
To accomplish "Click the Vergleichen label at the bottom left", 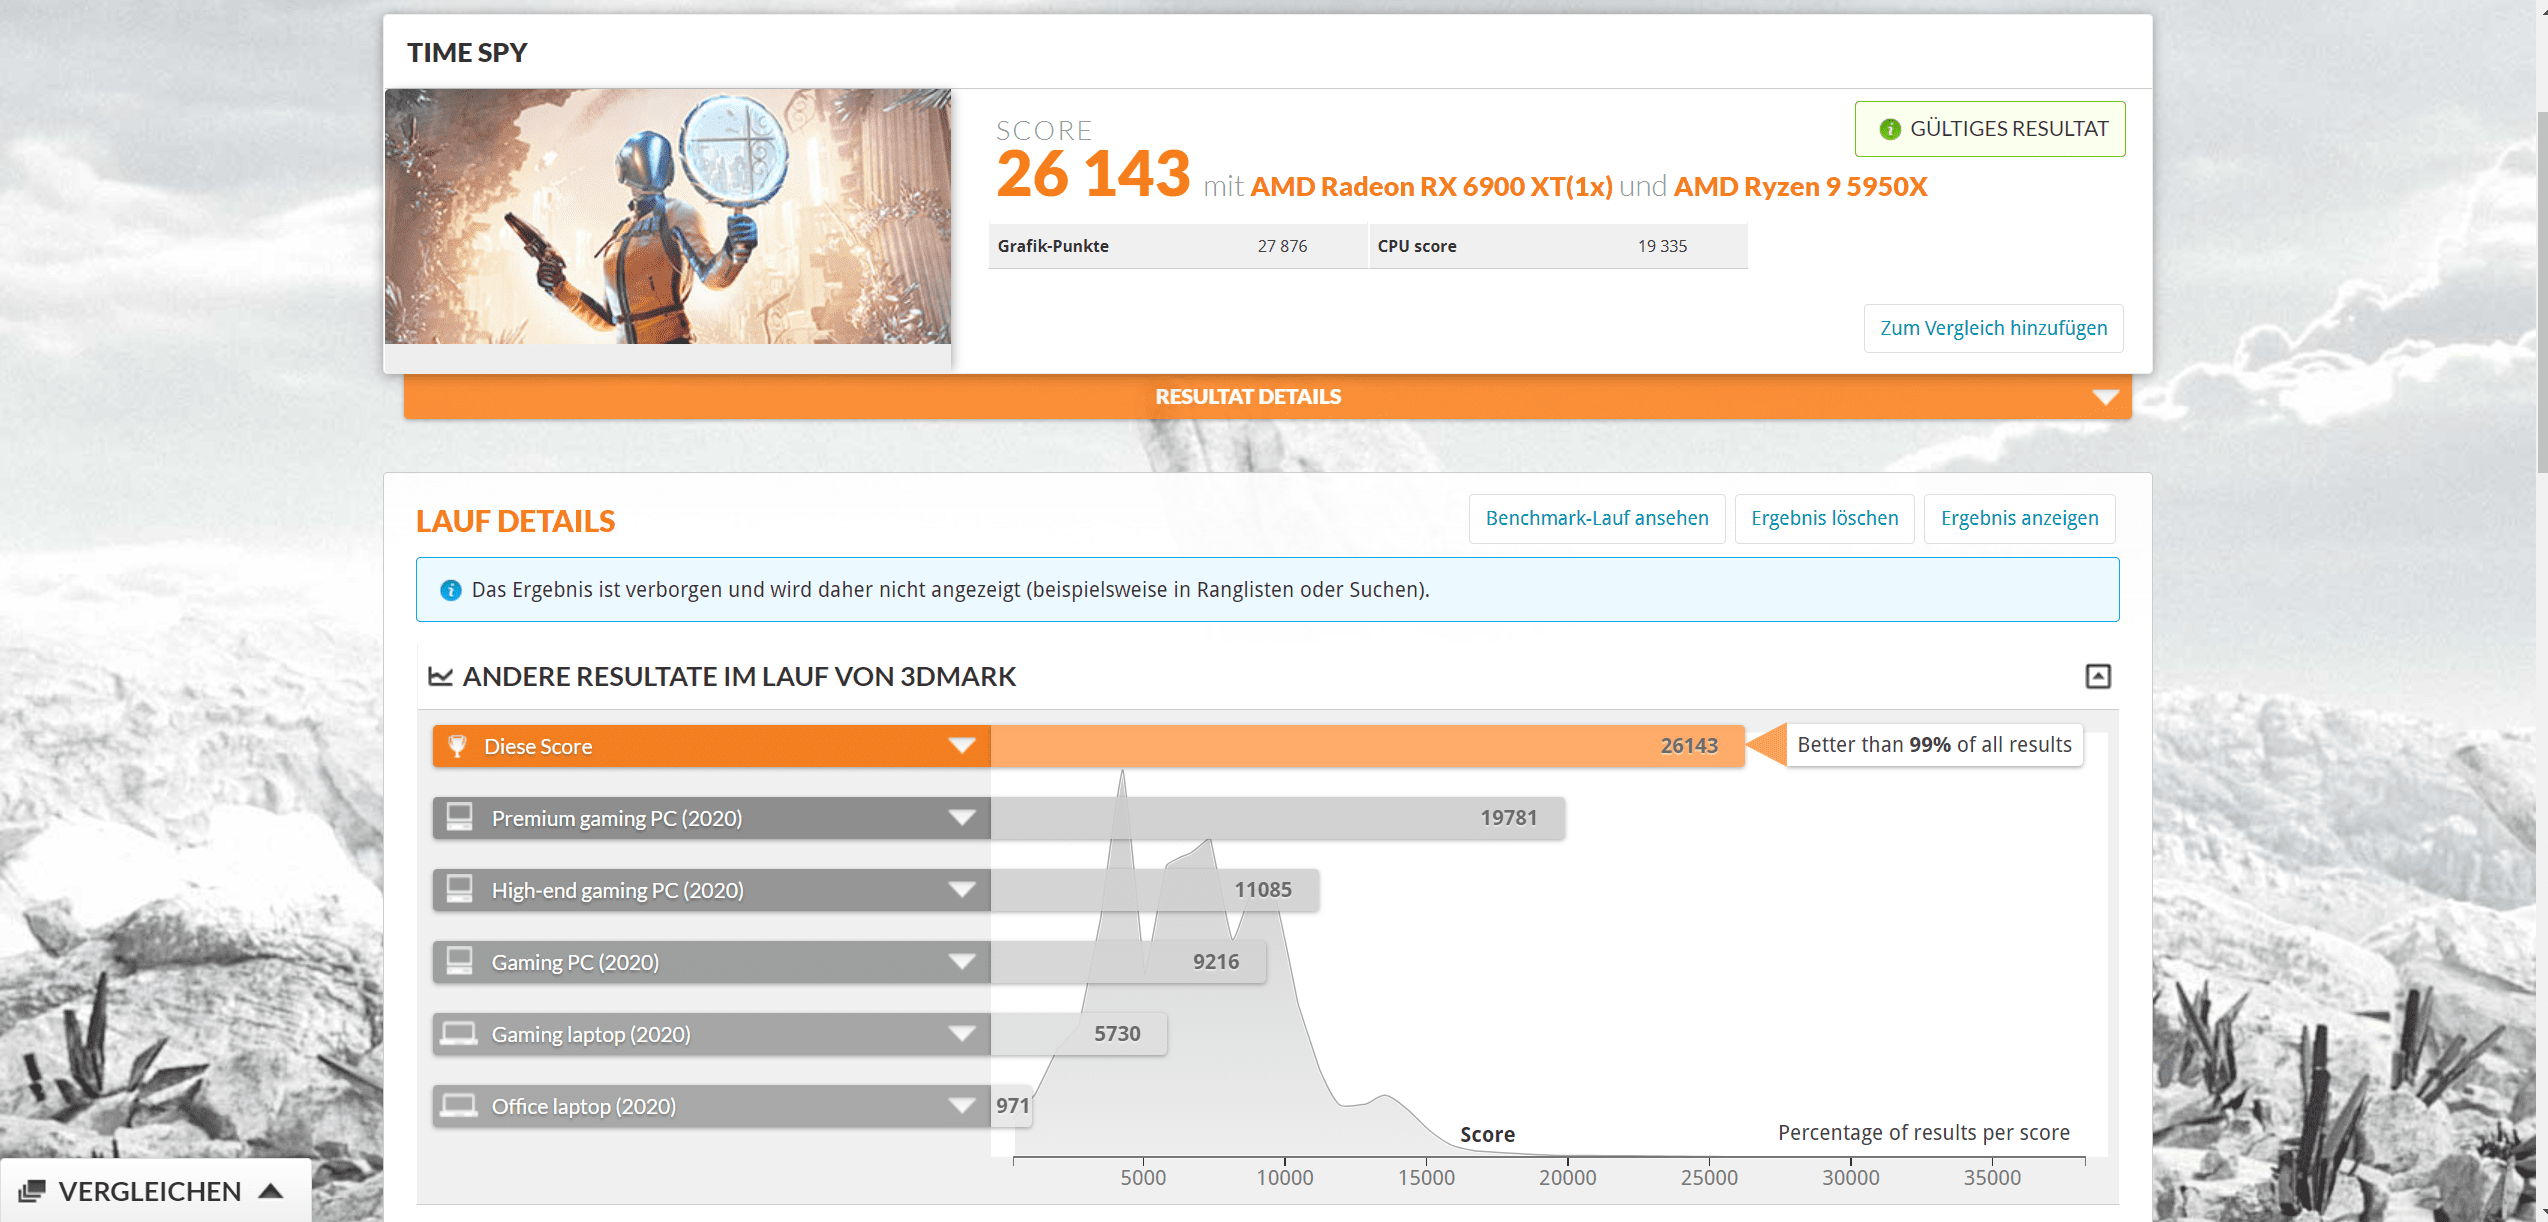I will point(150,1191).
